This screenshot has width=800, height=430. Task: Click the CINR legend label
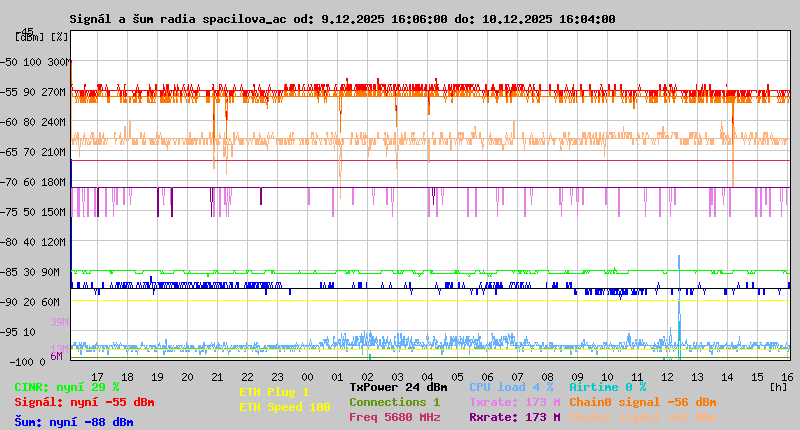coord(67,387)
